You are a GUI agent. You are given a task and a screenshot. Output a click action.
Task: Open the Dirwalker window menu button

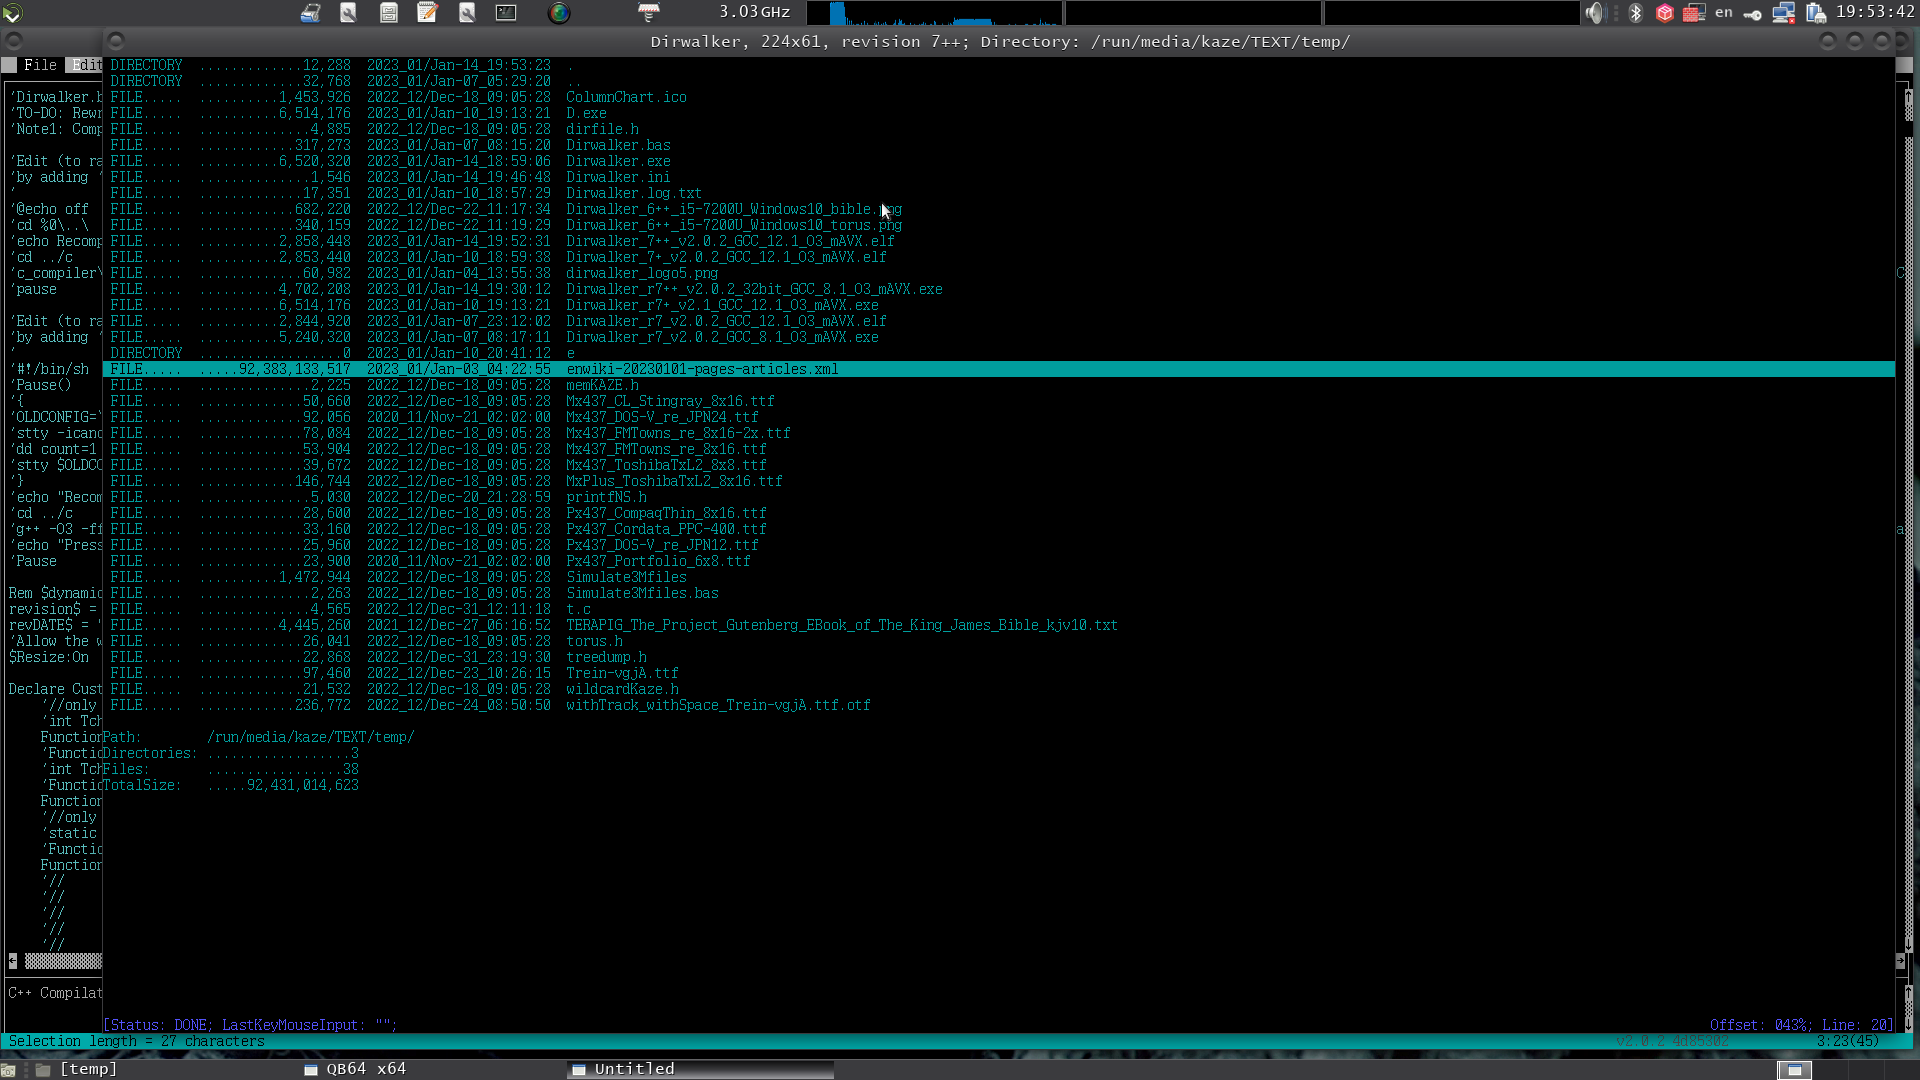(x=116, y=41)
